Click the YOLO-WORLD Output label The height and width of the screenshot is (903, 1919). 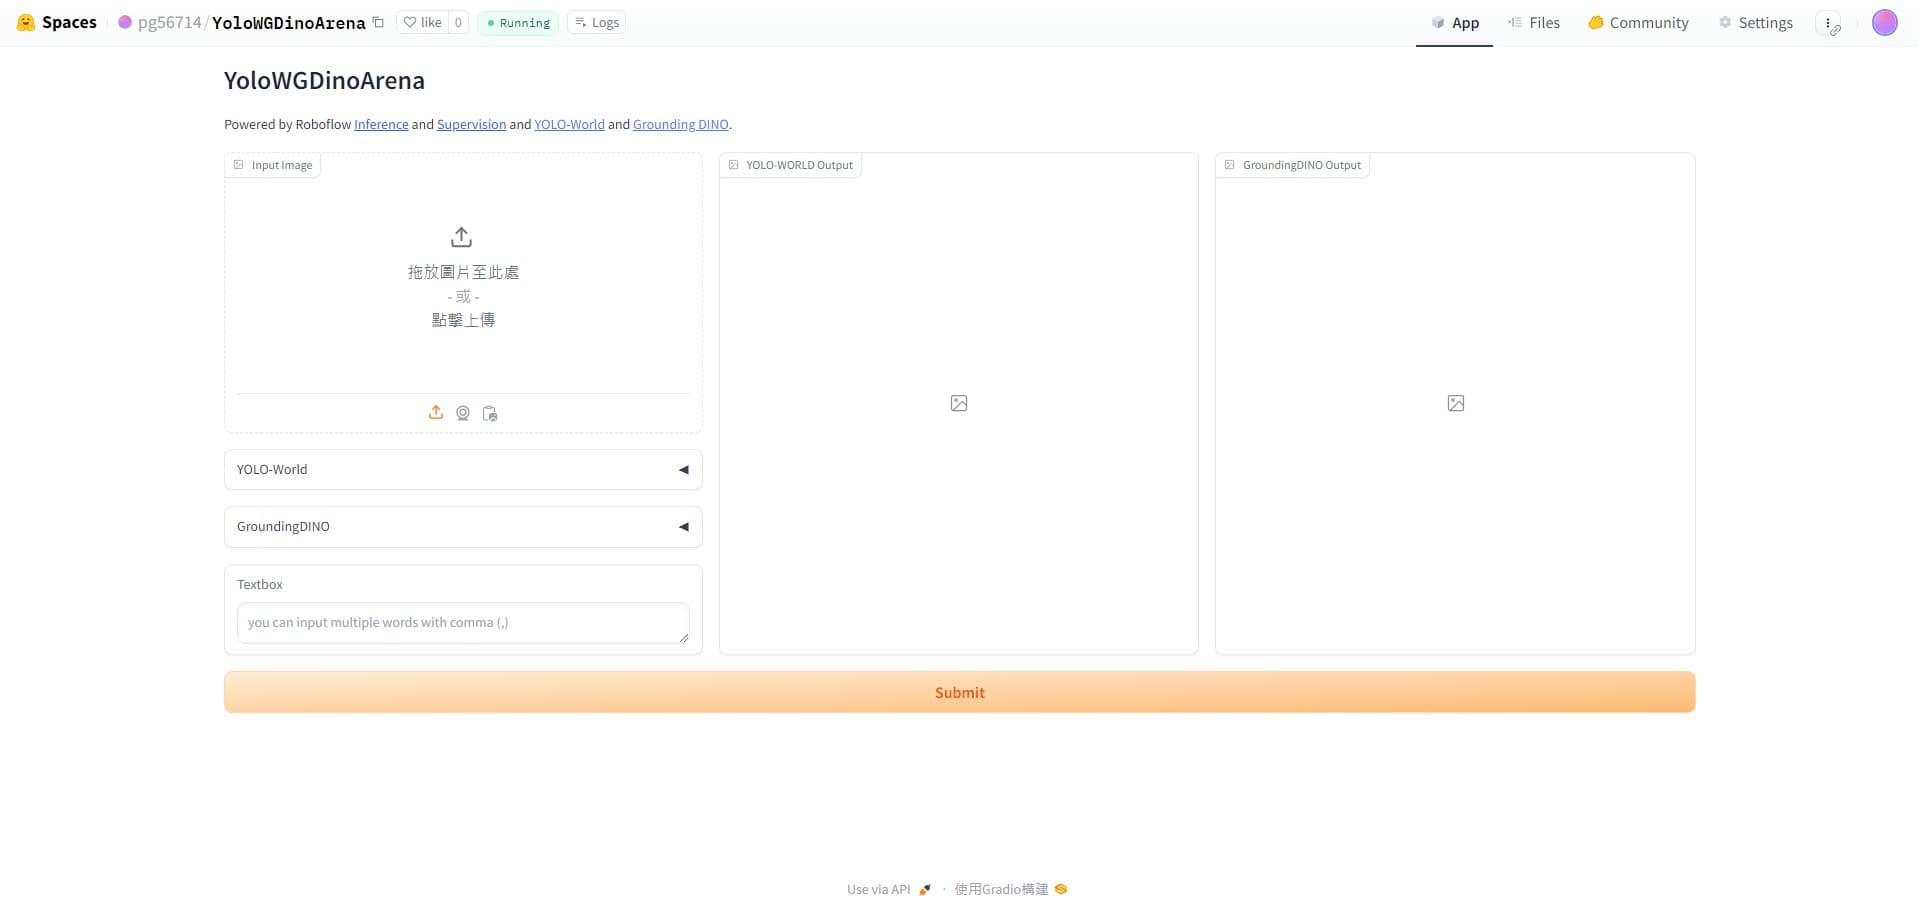pyautogui.click(x=791, y=165)
